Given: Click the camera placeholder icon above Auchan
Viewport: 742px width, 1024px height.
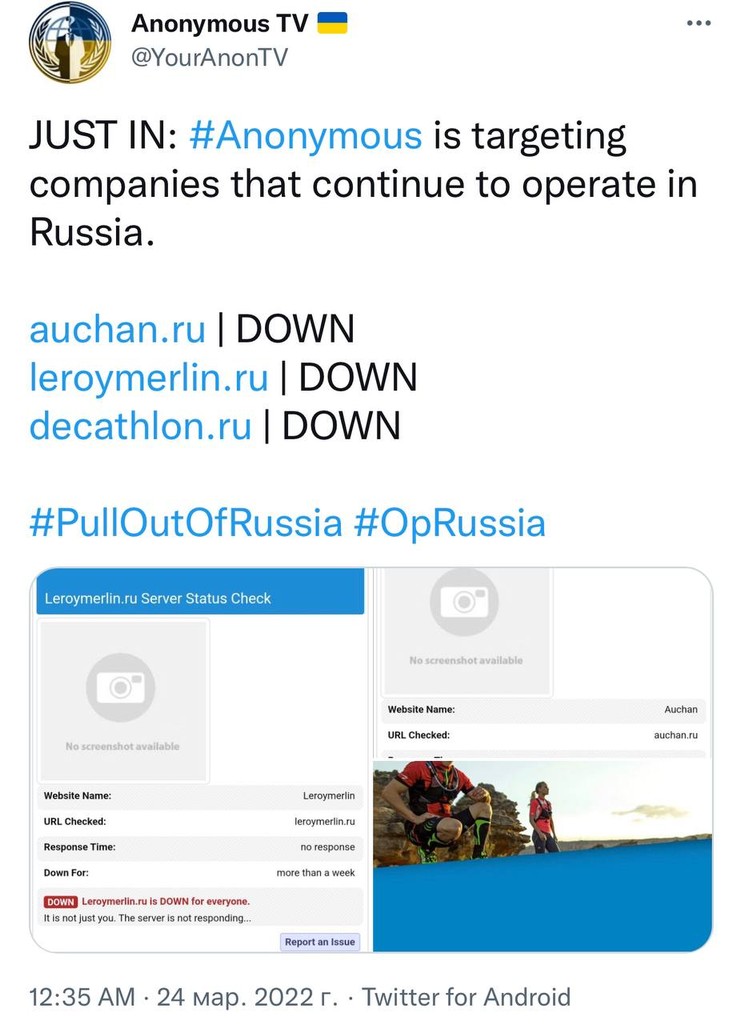Looking at the screenshot, I should [x=465, y=602].
